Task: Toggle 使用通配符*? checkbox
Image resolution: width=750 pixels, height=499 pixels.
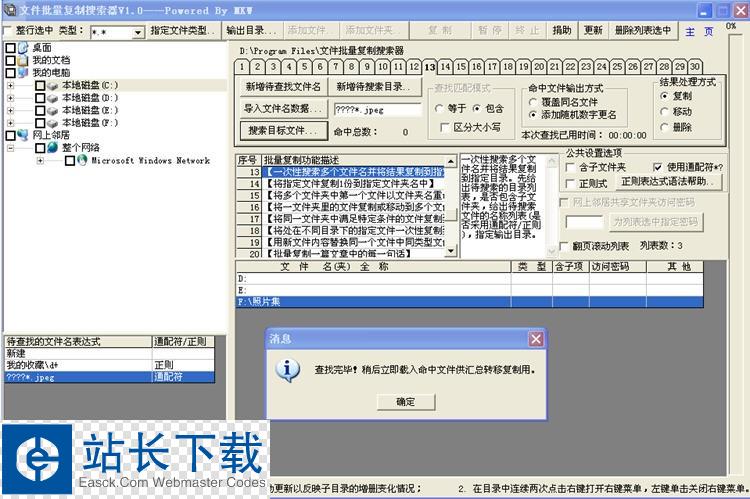Action: tap(658, 167)
